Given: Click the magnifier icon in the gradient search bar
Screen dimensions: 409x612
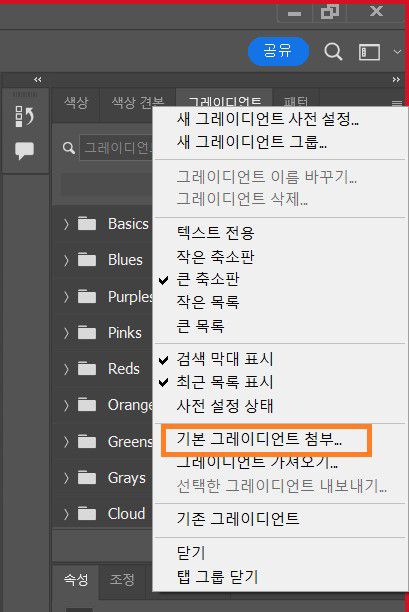Looking at the screenshot, I should 69,148.
